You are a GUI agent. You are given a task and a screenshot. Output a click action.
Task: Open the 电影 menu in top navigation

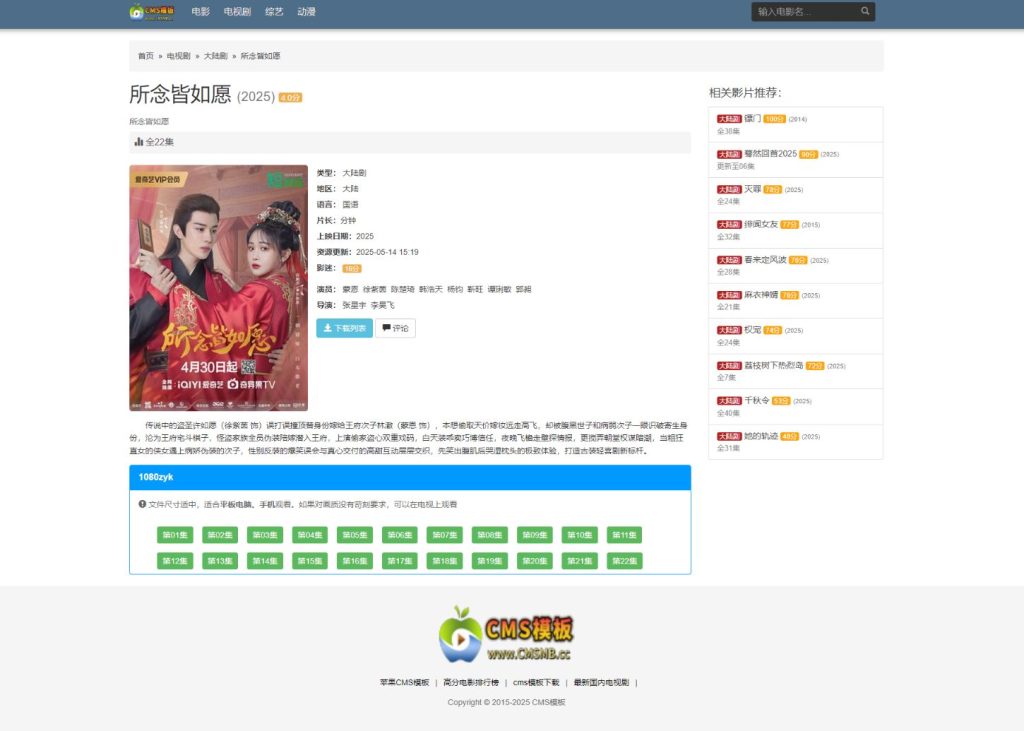[200, 12]
